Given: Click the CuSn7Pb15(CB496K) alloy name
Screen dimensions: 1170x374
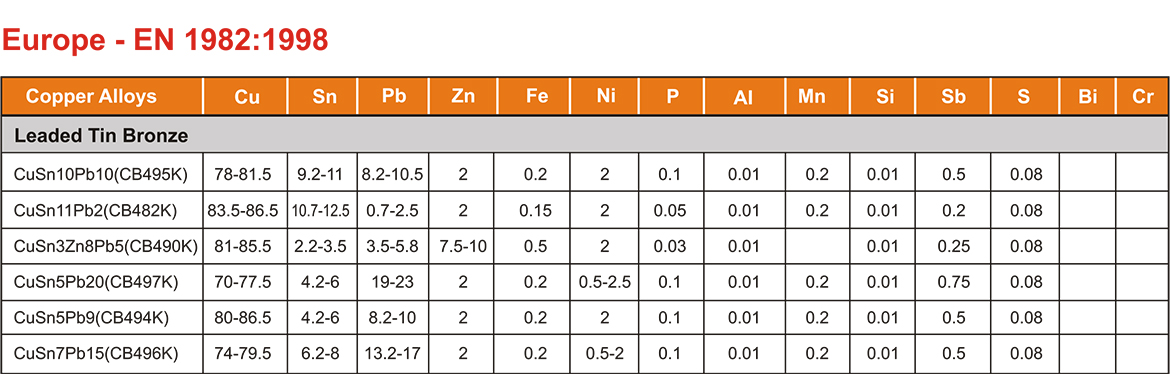Looking at the screenshot, I should tap(96, 354).
